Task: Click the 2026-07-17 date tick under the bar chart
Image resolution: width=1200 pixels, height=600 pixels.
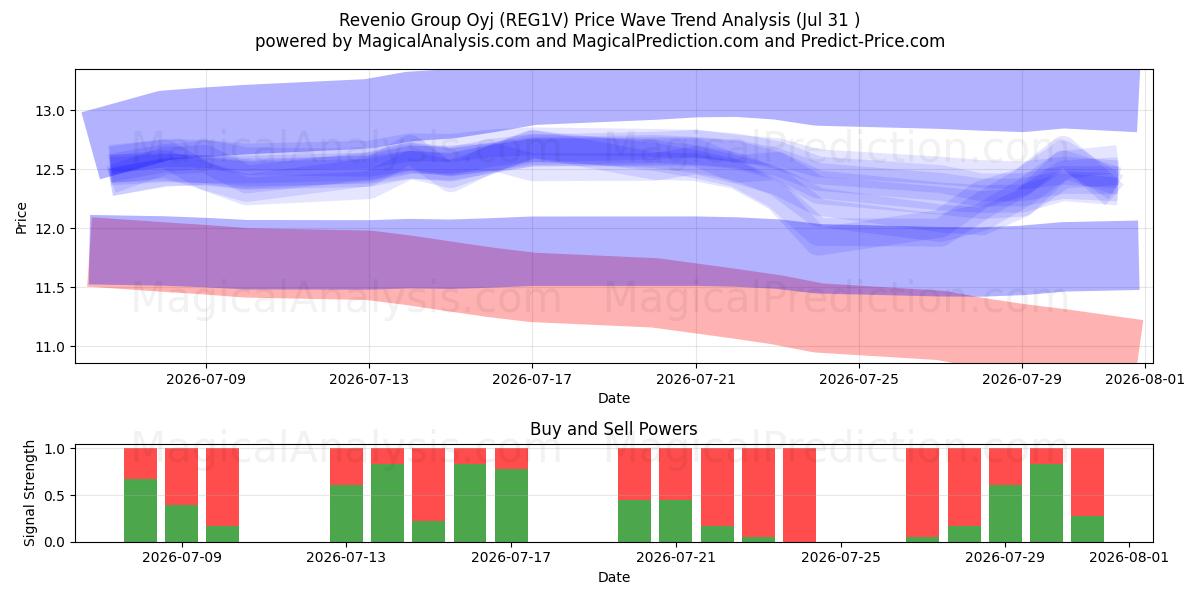Action: (511, 557)
